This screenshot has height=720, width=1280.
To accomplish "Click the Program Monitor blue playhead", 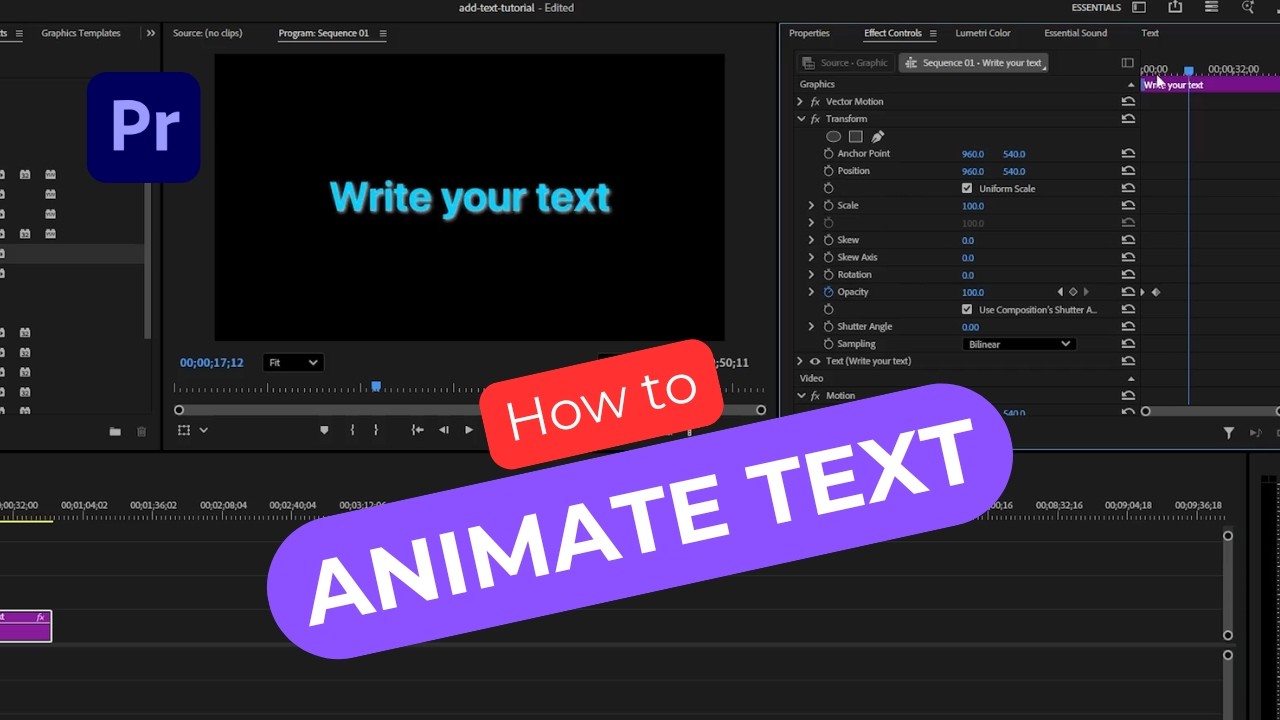I will (x=376, y=386).
